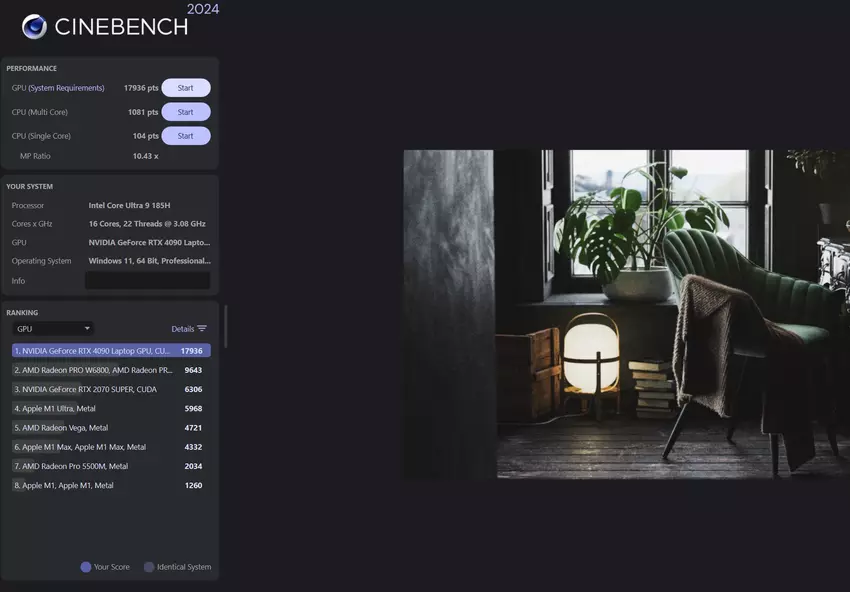Select Apple M1 Max ranking row
Image resolution: width=850 pixels, height=592 pixels.
pos(111,447)
